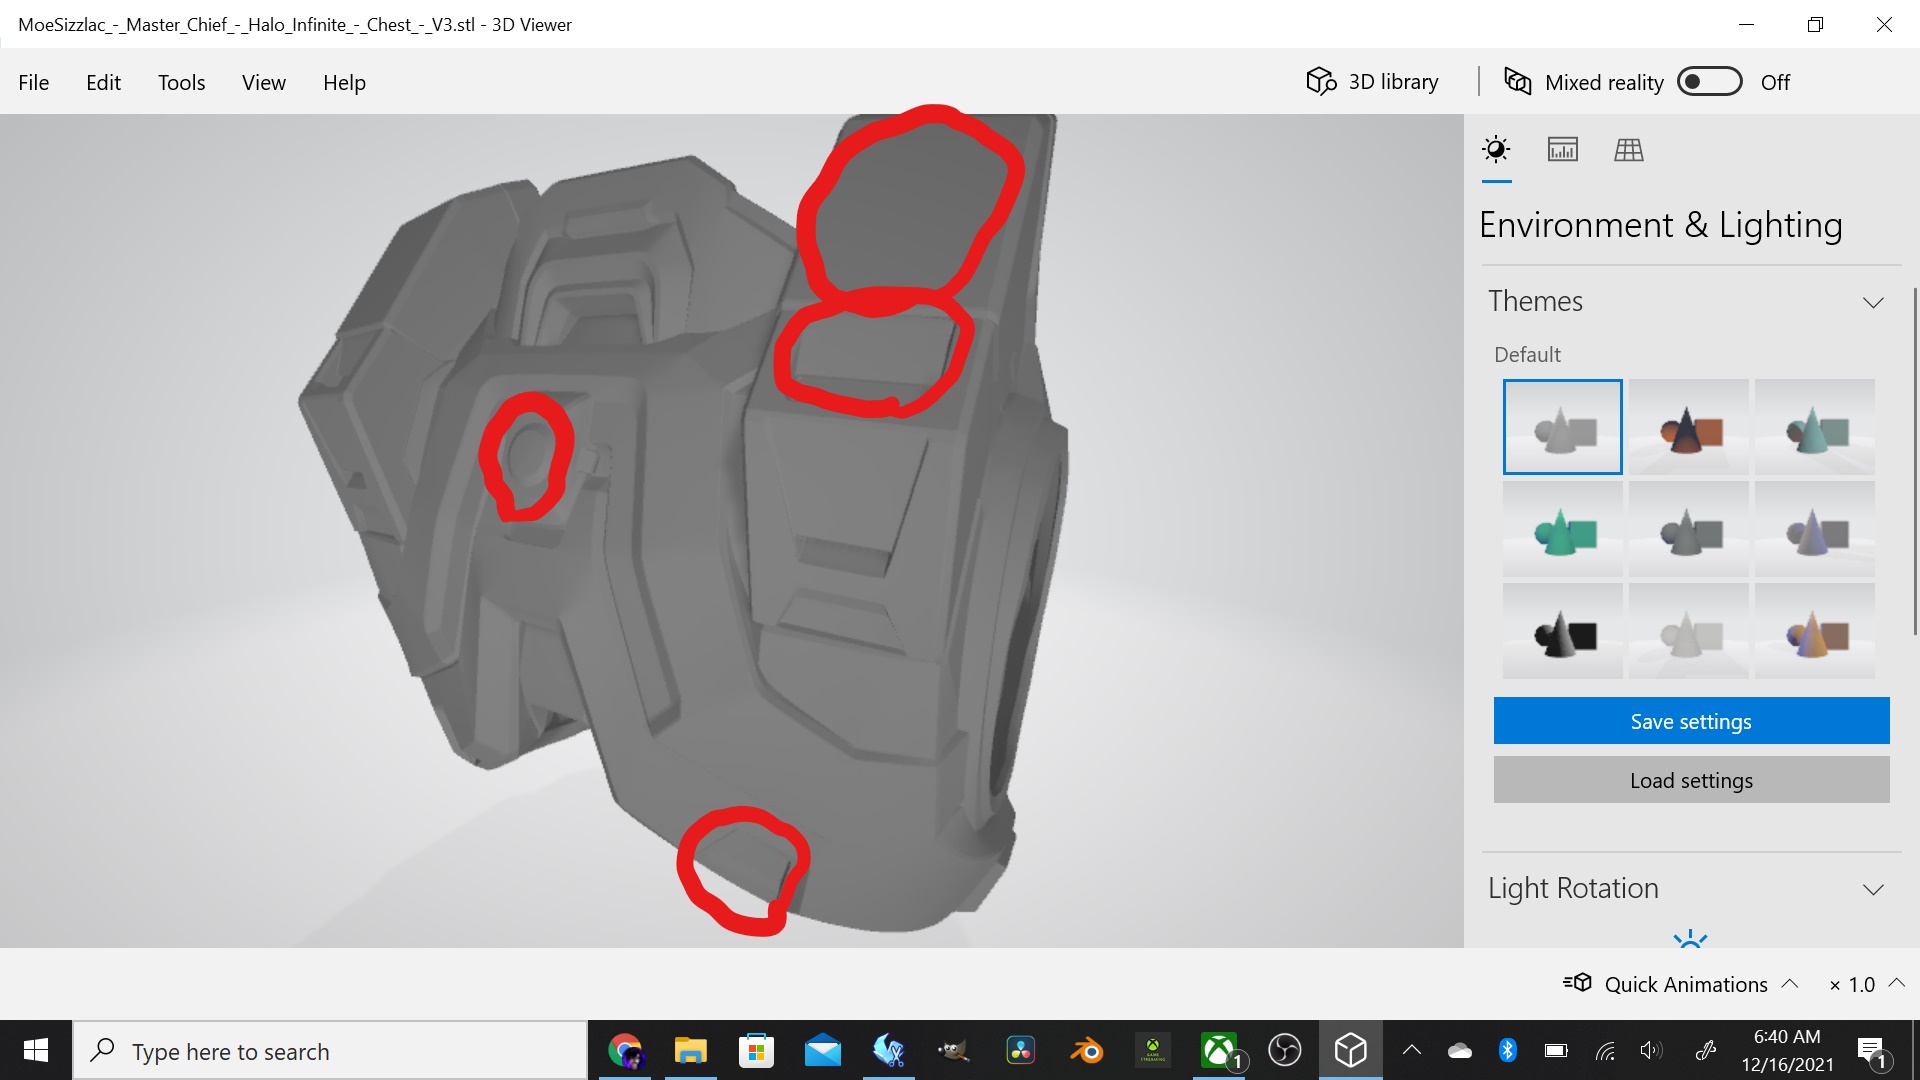Show hidden system tray icons
This screenshot has width=1920, height=1080.
pos(1412,1050)
